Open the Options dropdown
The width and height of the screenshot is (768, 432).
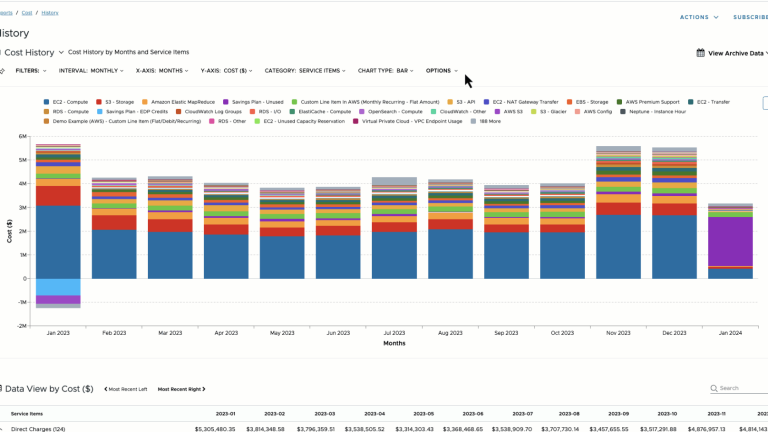(x=442, y=71)
